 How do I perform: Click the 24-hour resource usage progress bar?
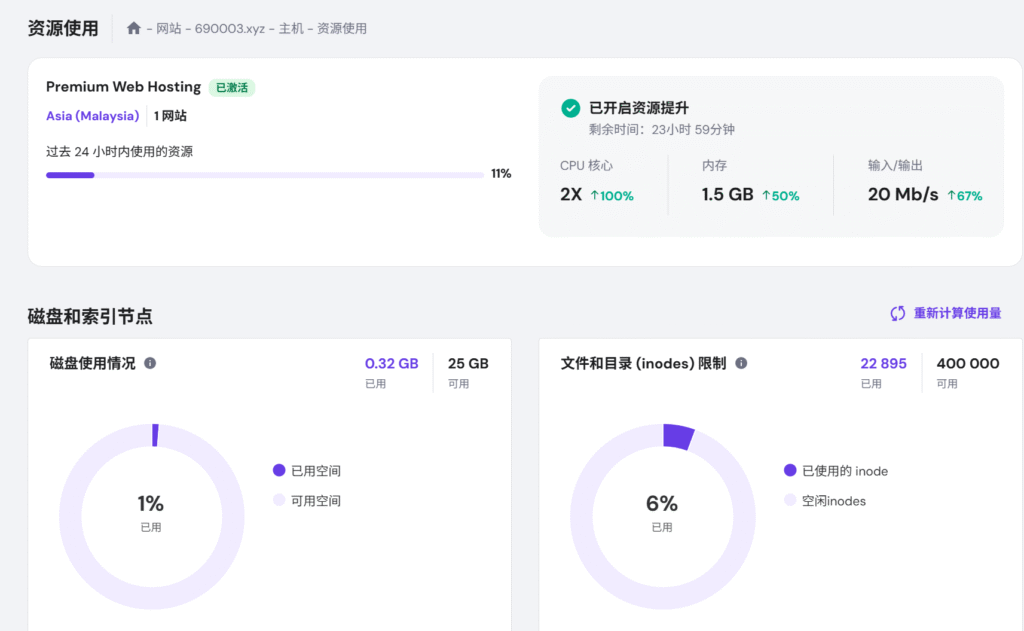265,175
